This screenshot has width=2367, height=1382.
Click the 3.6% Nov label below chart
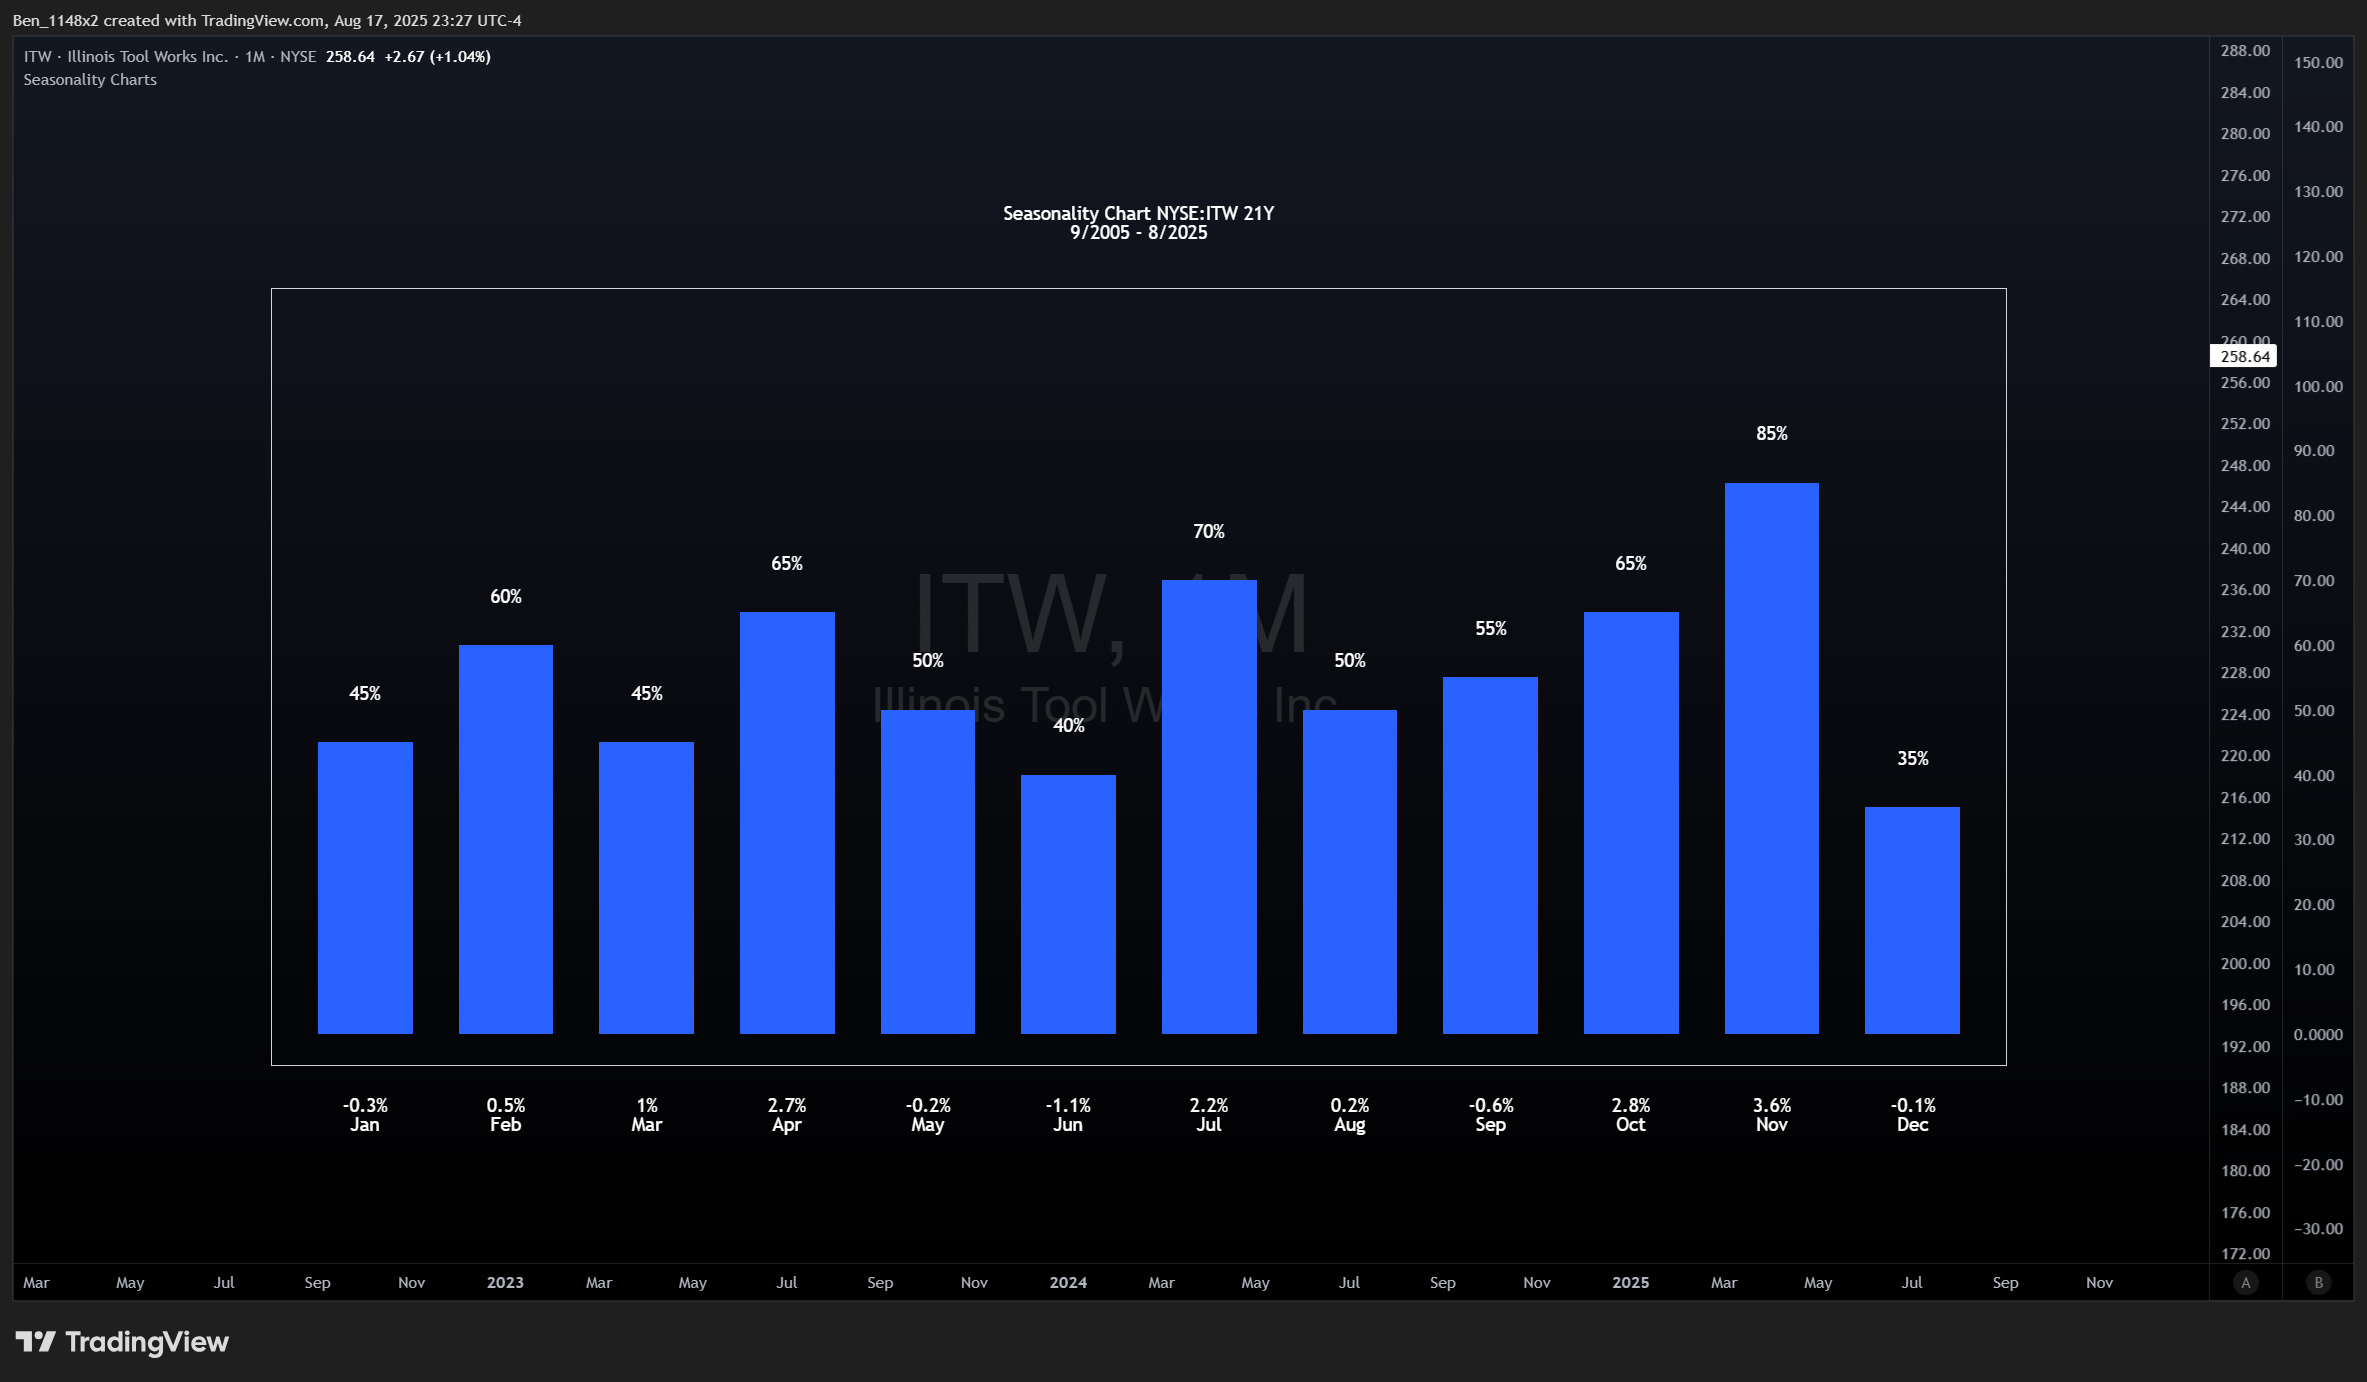coord(1771,1114)
